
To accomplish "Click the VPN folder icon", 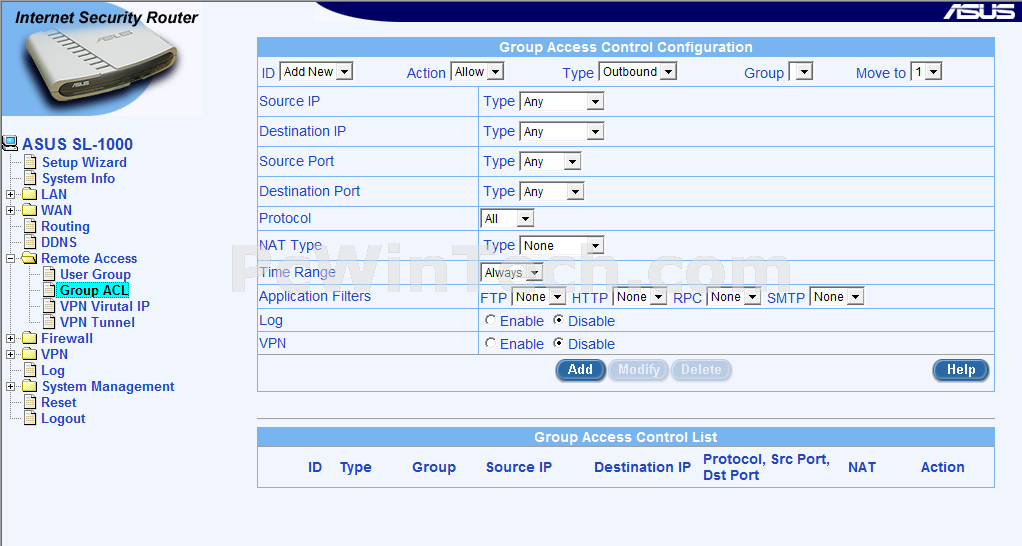I will [x=29, y=354].
